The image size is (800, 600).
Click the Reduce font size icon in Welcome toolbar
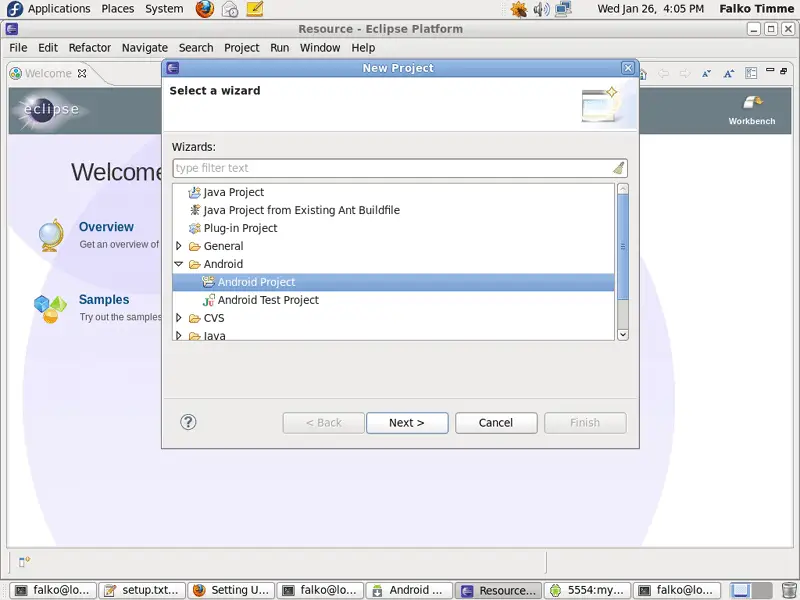[707, 73]
